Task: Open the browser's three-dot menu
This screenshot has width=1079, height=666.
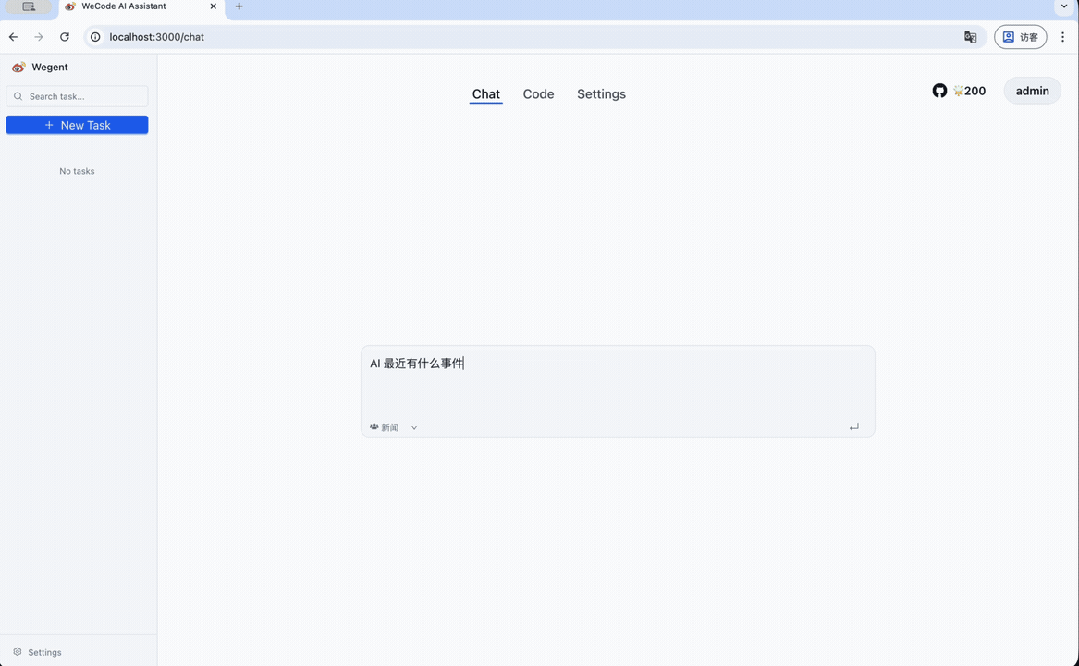Action: [1062, 36]
